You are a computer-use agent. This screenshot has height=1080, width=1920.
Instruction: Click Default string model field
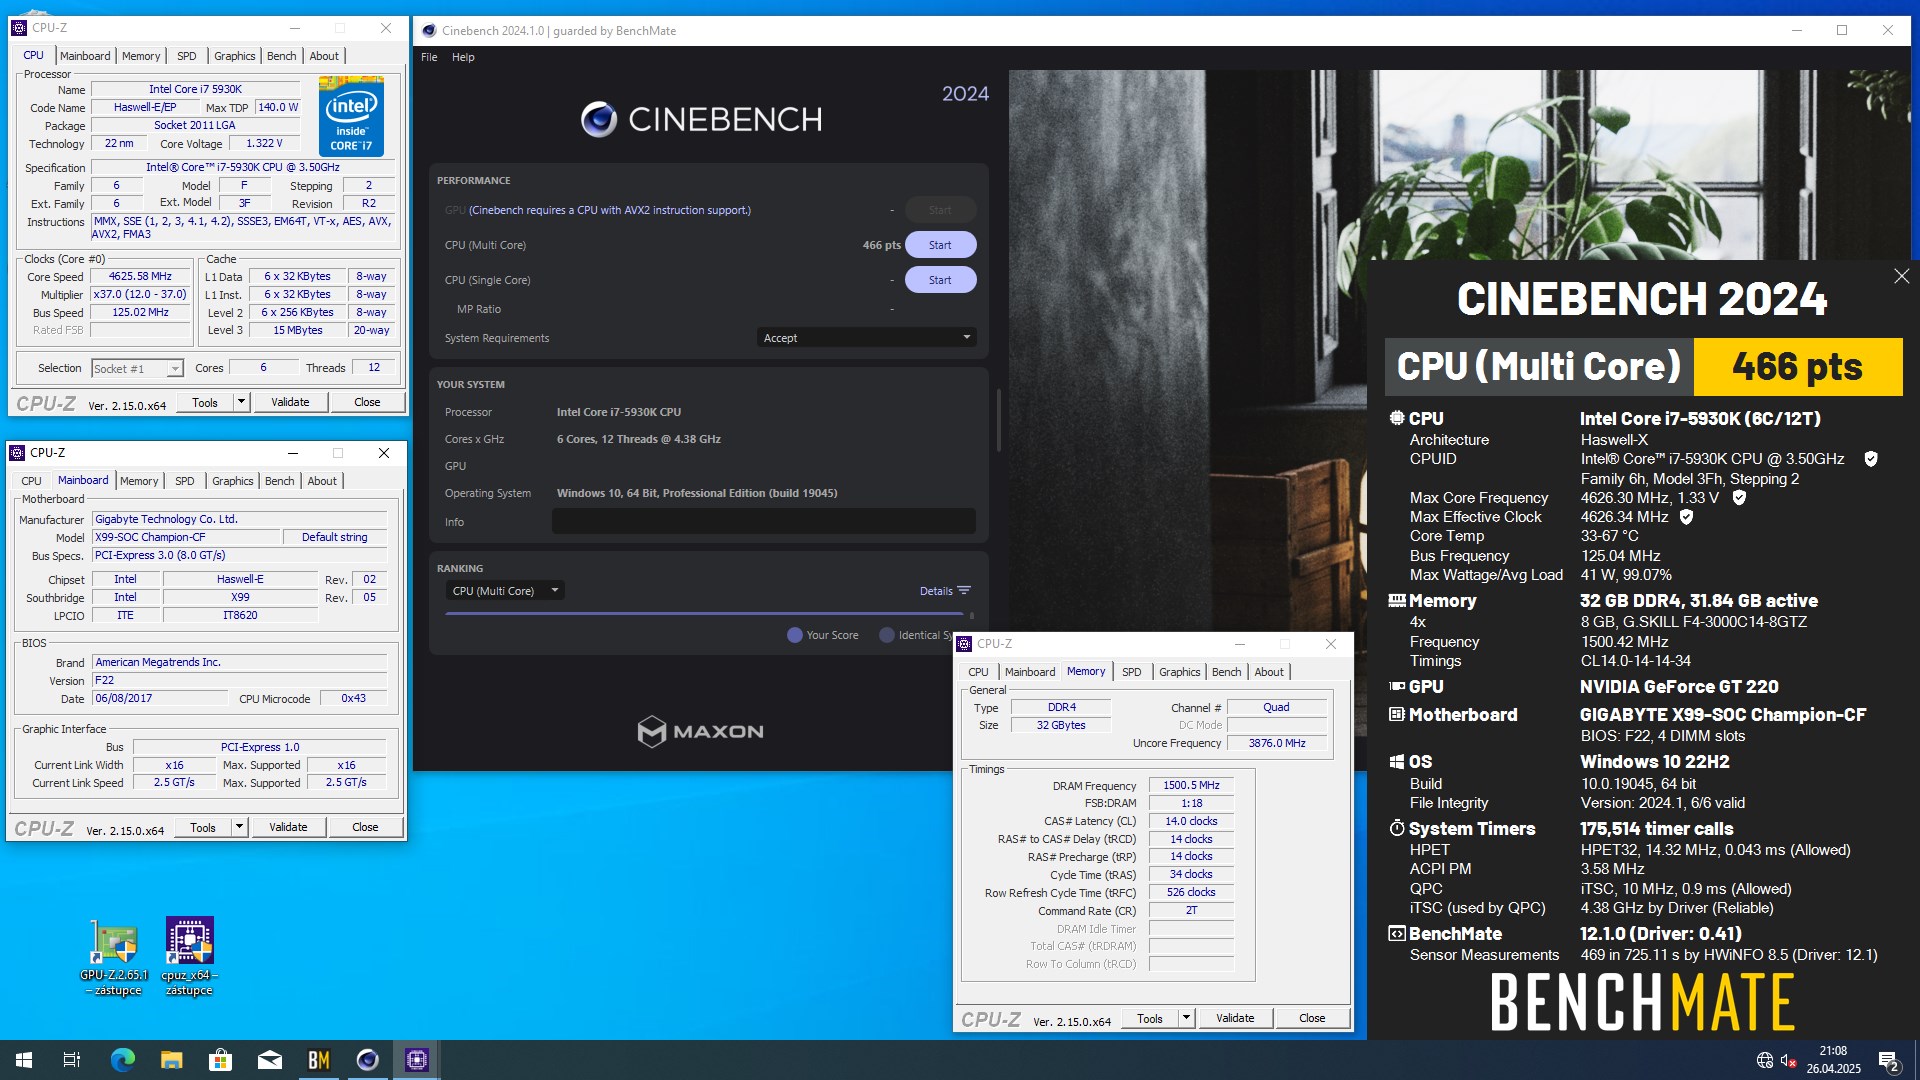(x=334, y=538)
